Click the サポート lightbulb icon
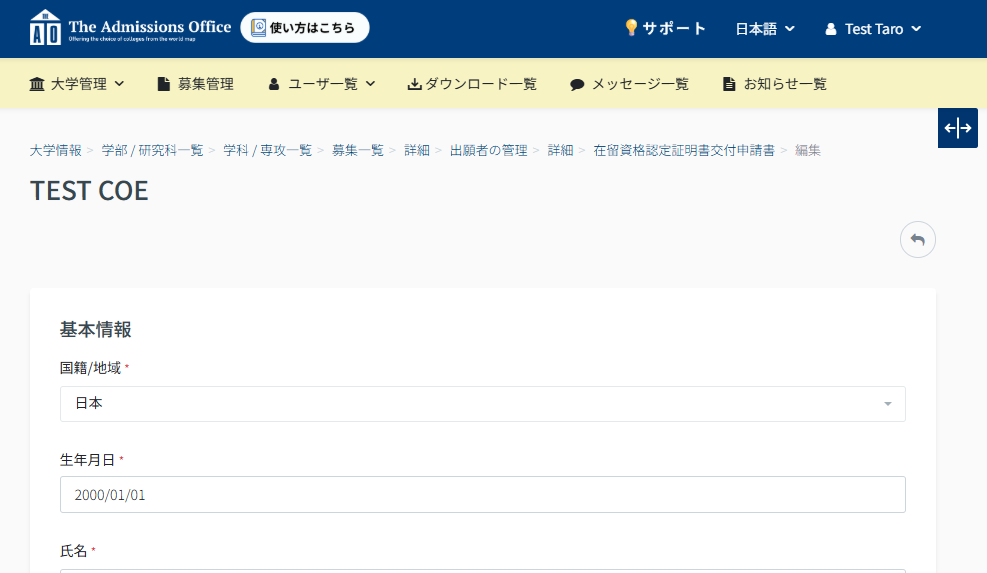The image size is (987, 573). [x=631, y=28]
